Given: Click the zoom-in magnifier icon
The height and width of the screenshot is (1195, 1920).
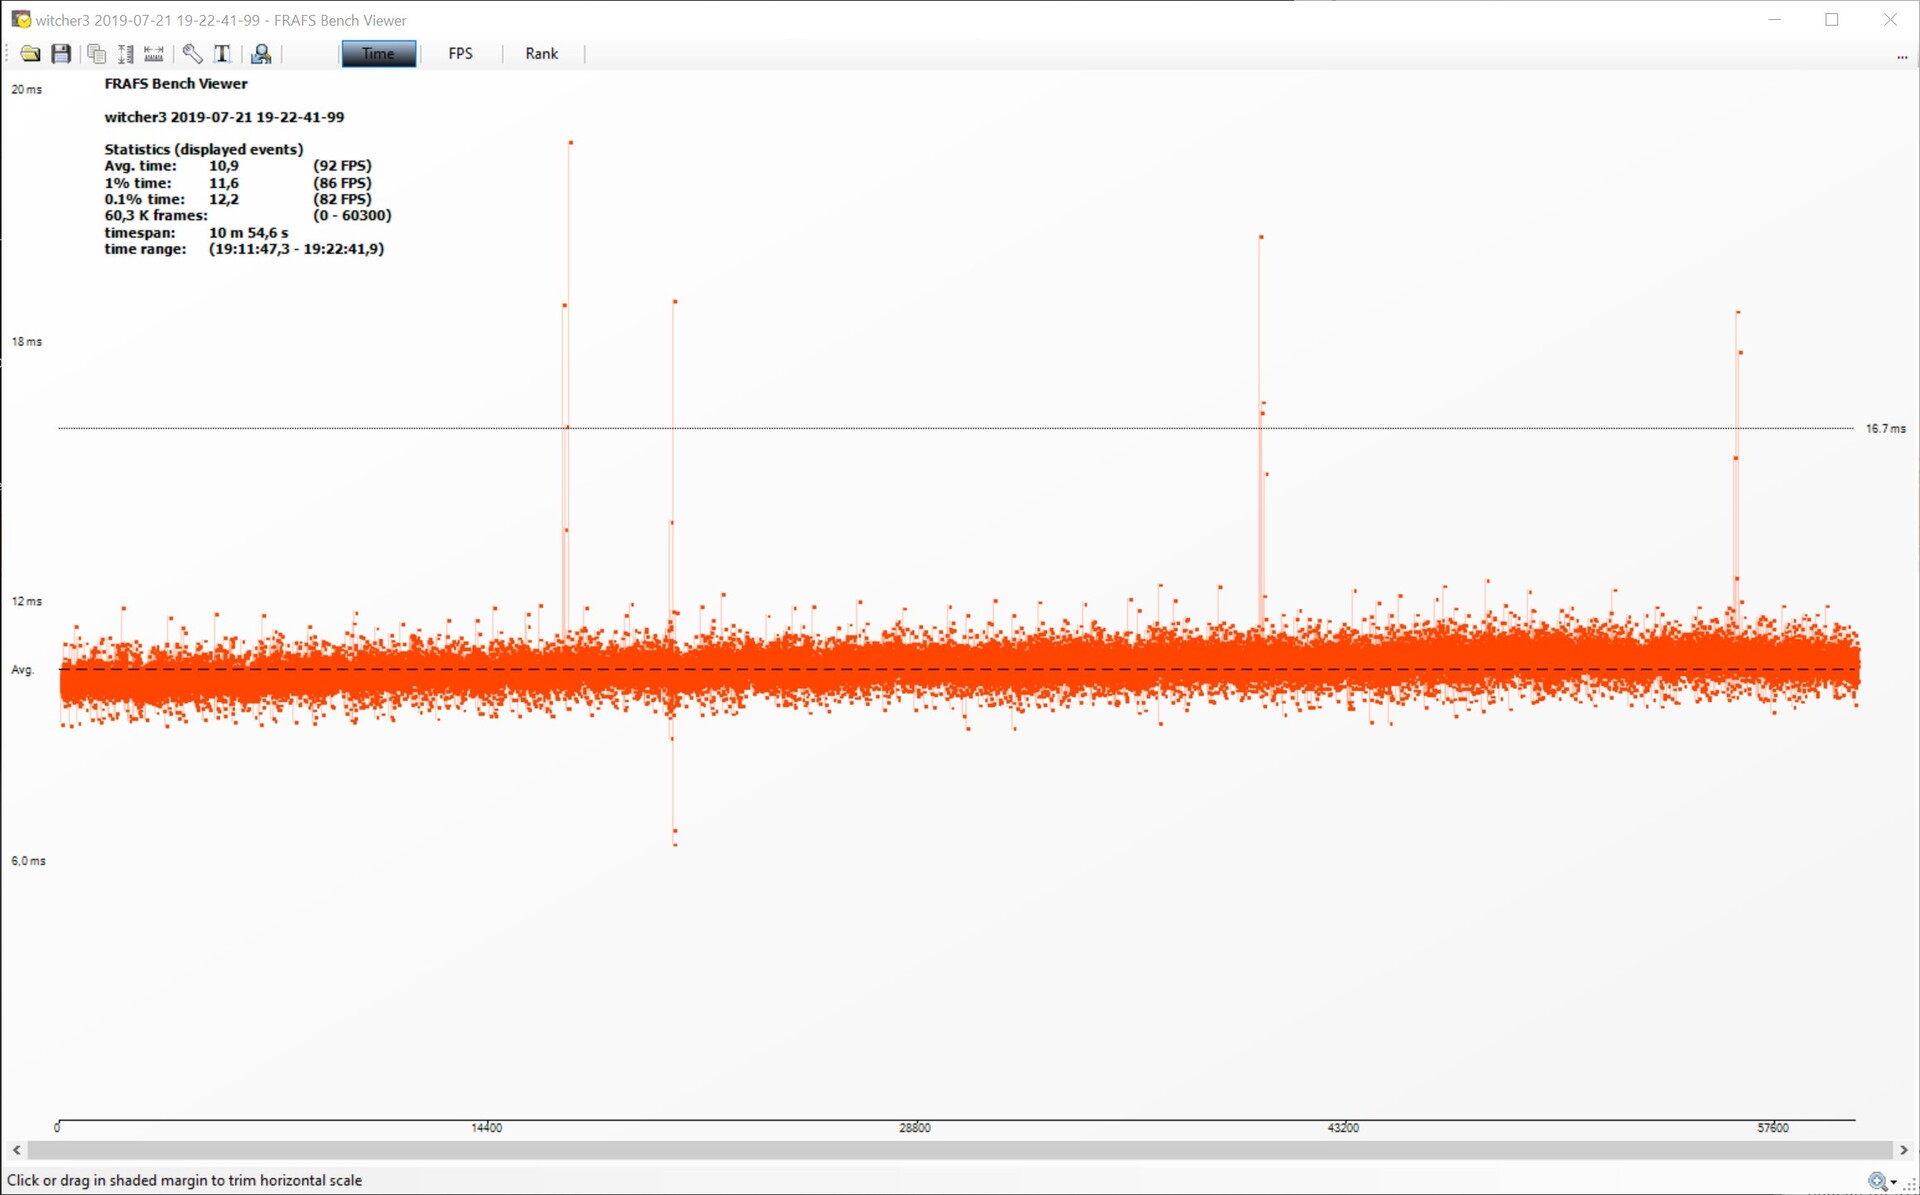Looking at the screenshot, I should point(1878,1182).
